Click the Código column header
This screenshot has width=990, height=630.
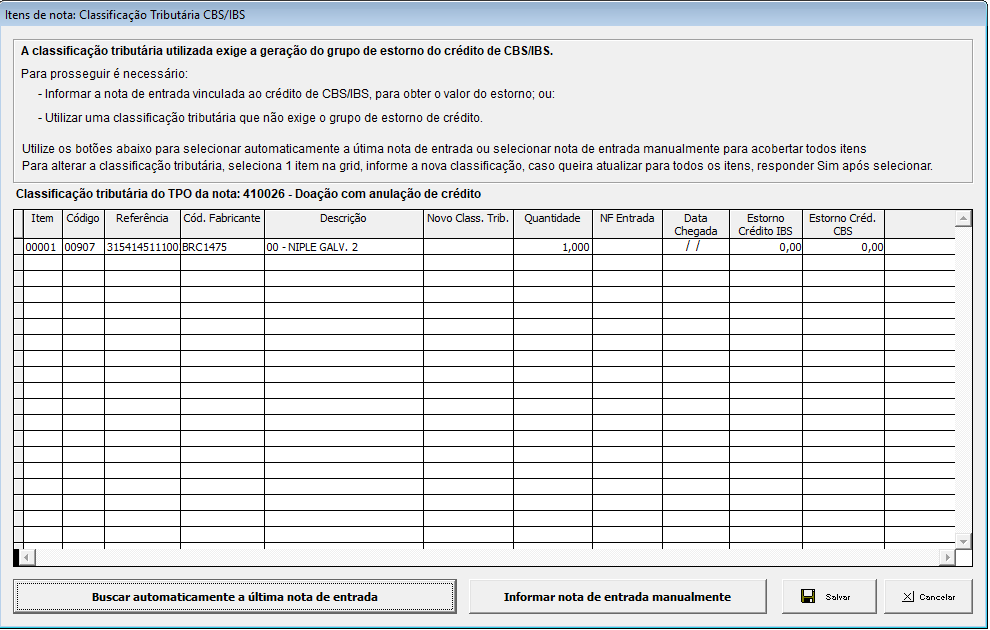pos(83,218)
